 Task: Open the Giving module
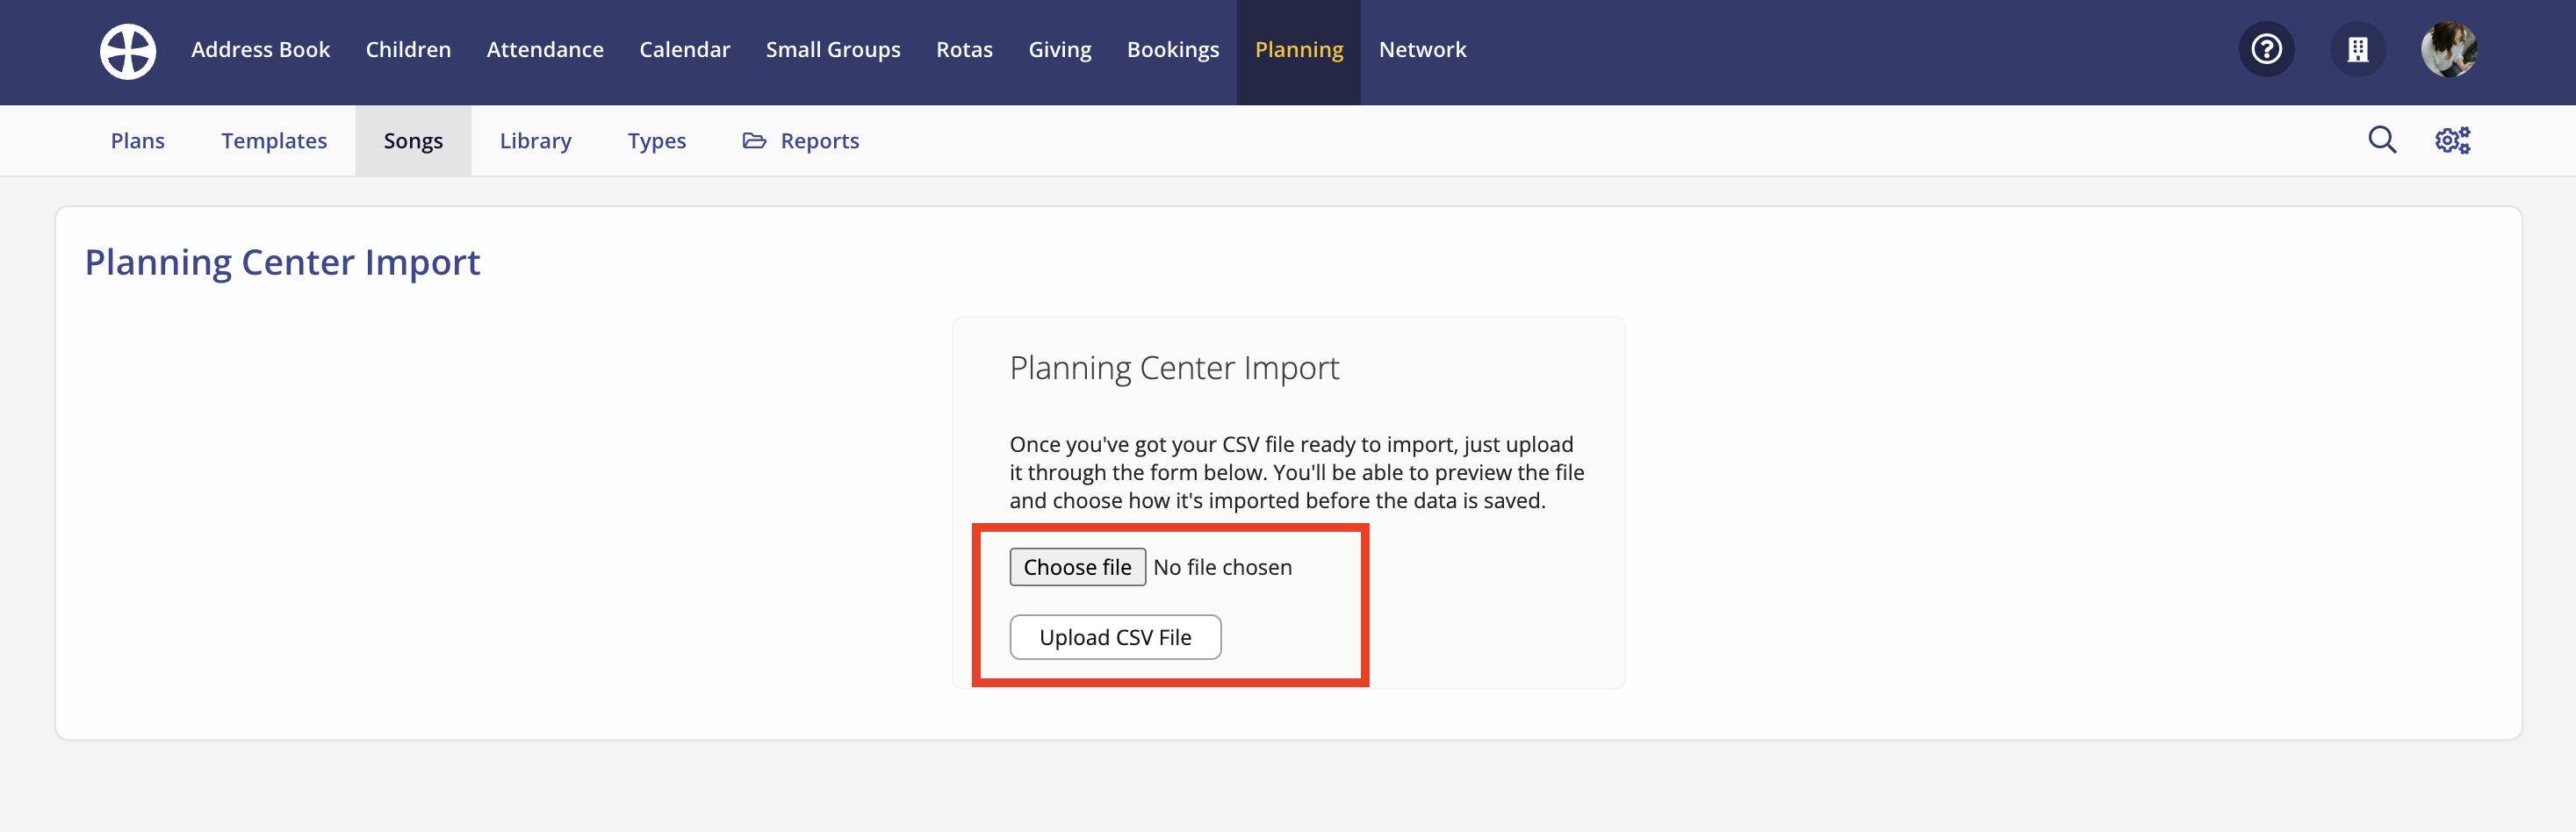1060,50
